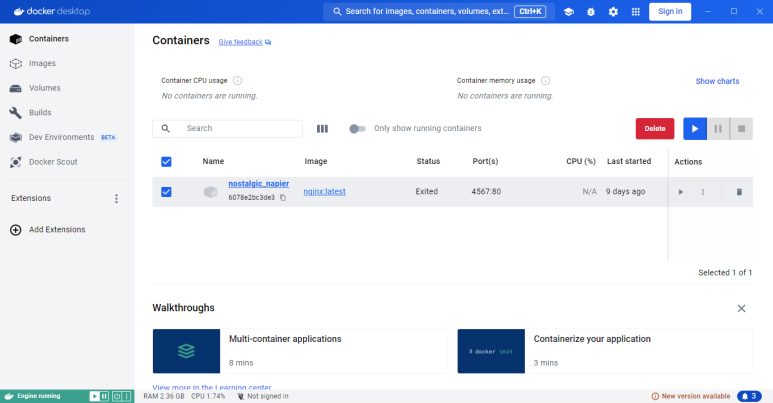Start selected containers with blue play button
The image size is (773, 403).
pos(695,129)
